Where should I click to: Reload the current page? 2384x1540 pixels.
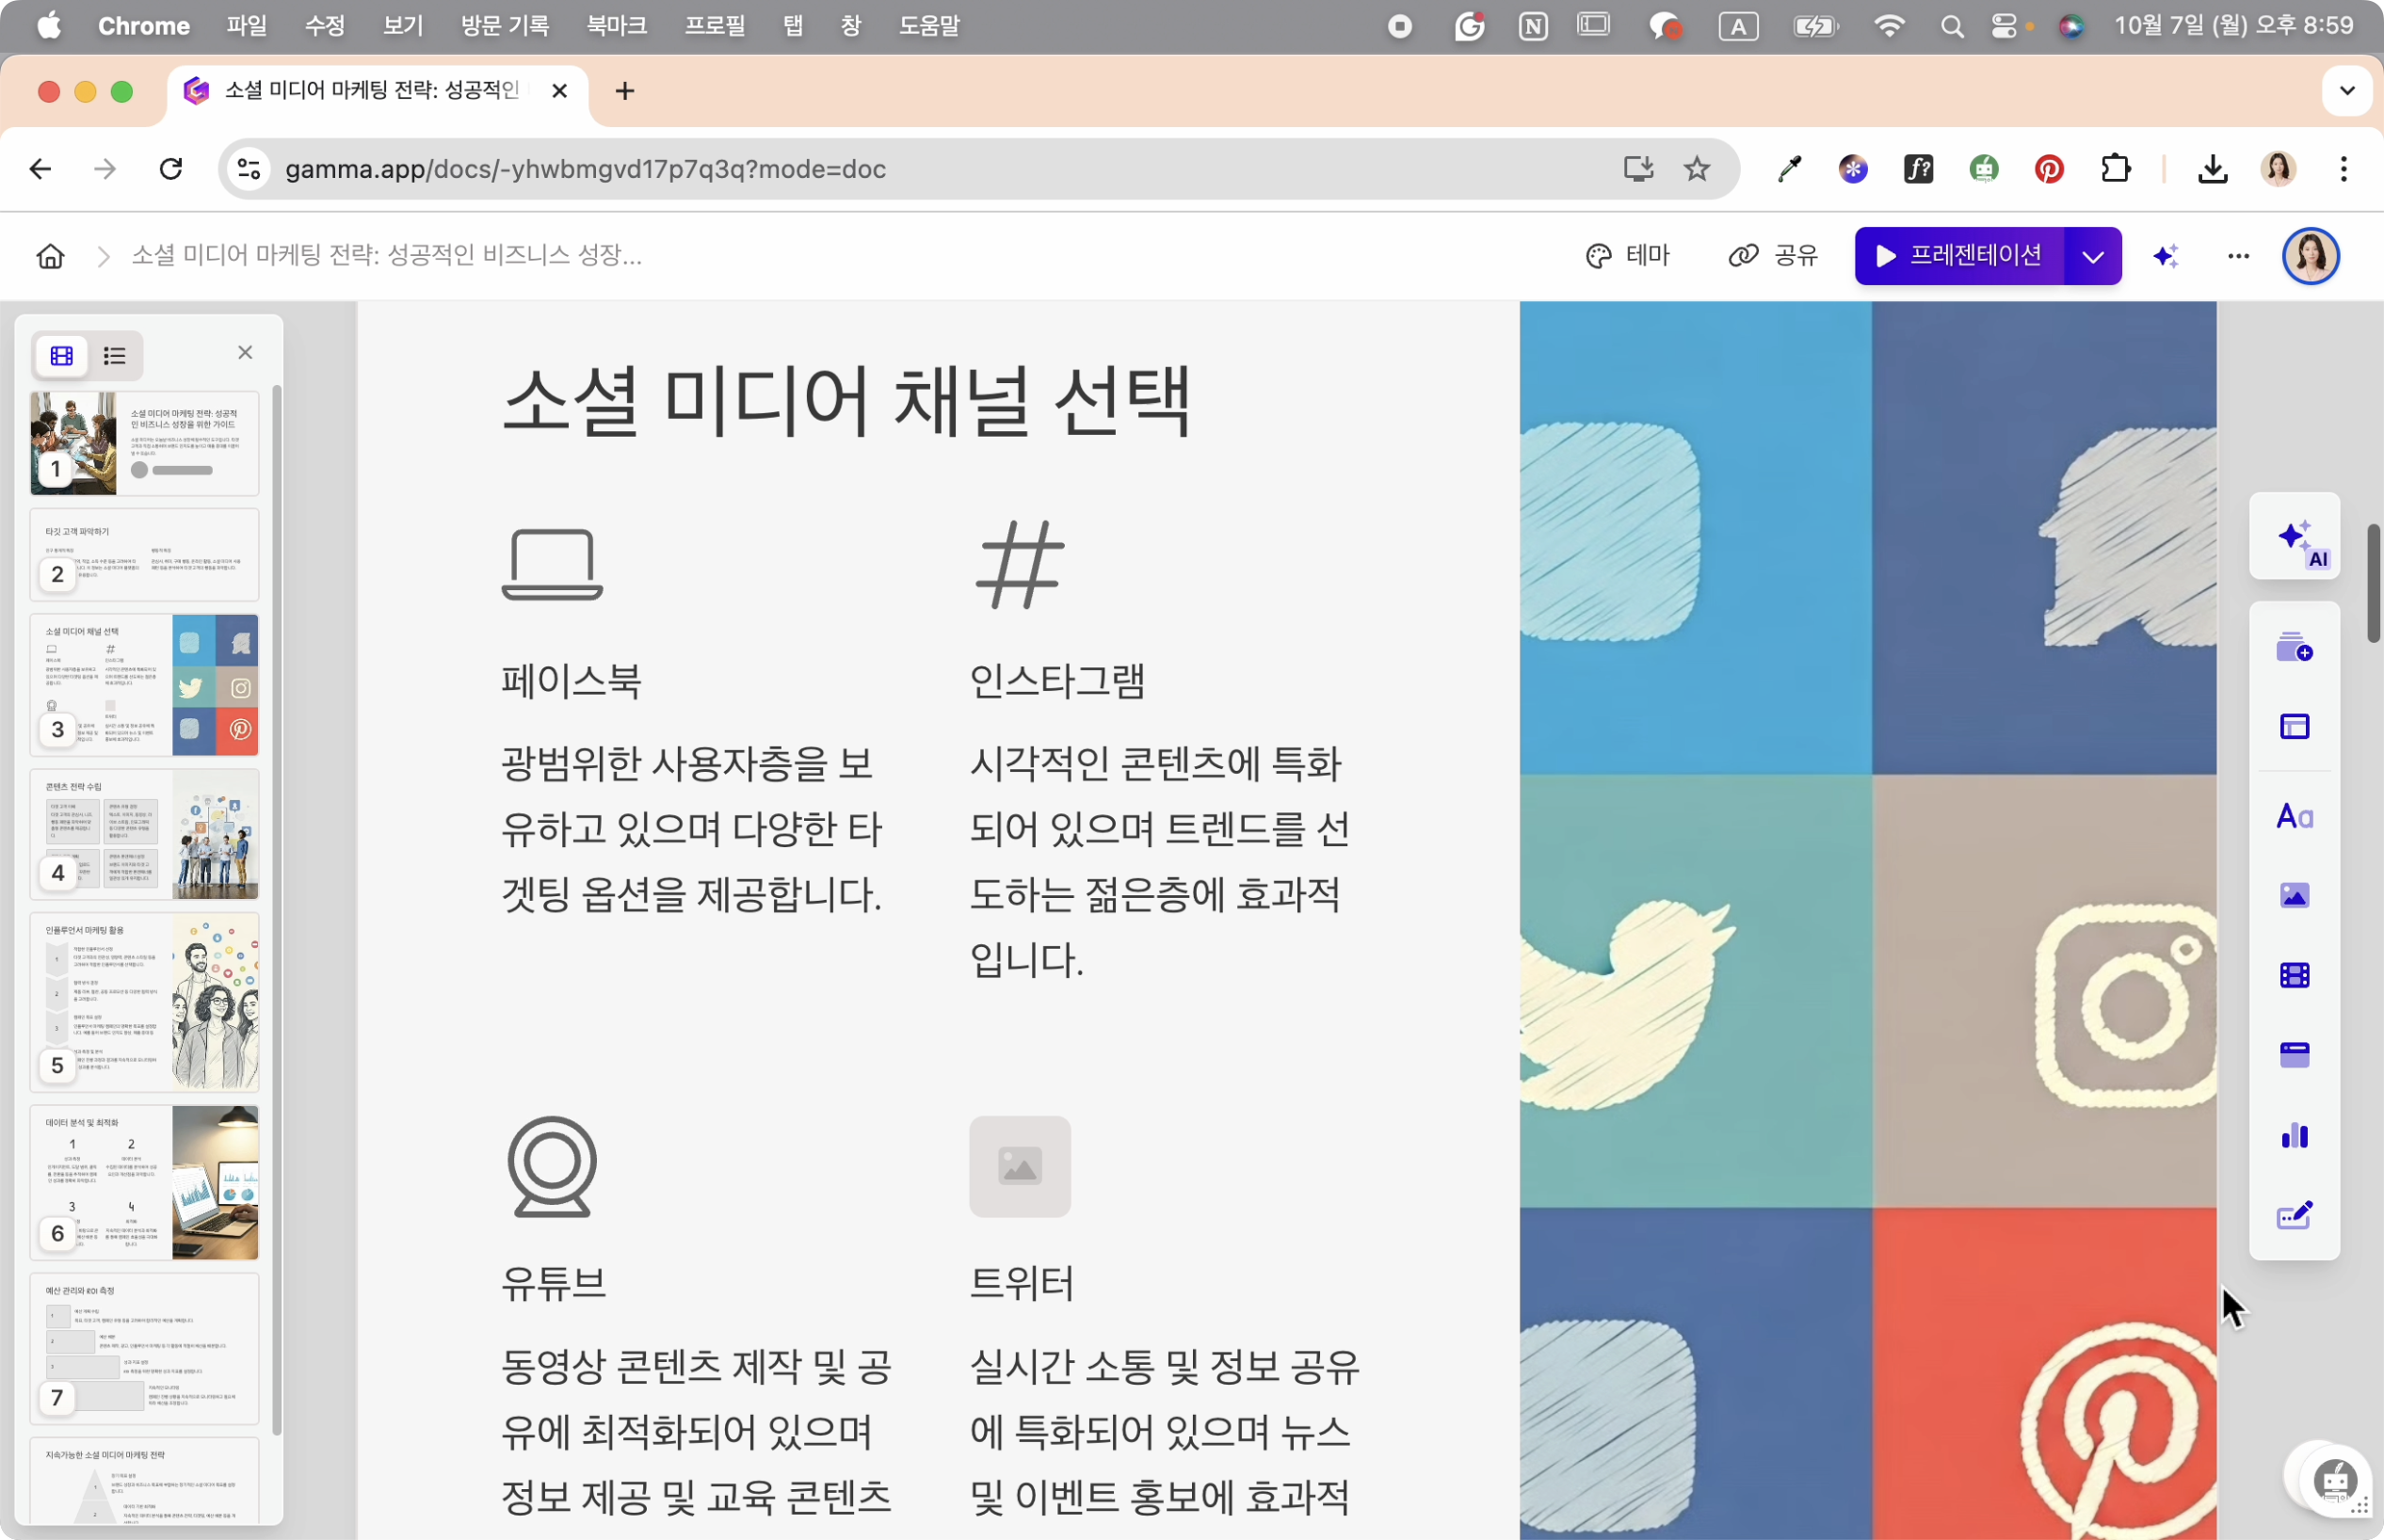coord(171,169)
